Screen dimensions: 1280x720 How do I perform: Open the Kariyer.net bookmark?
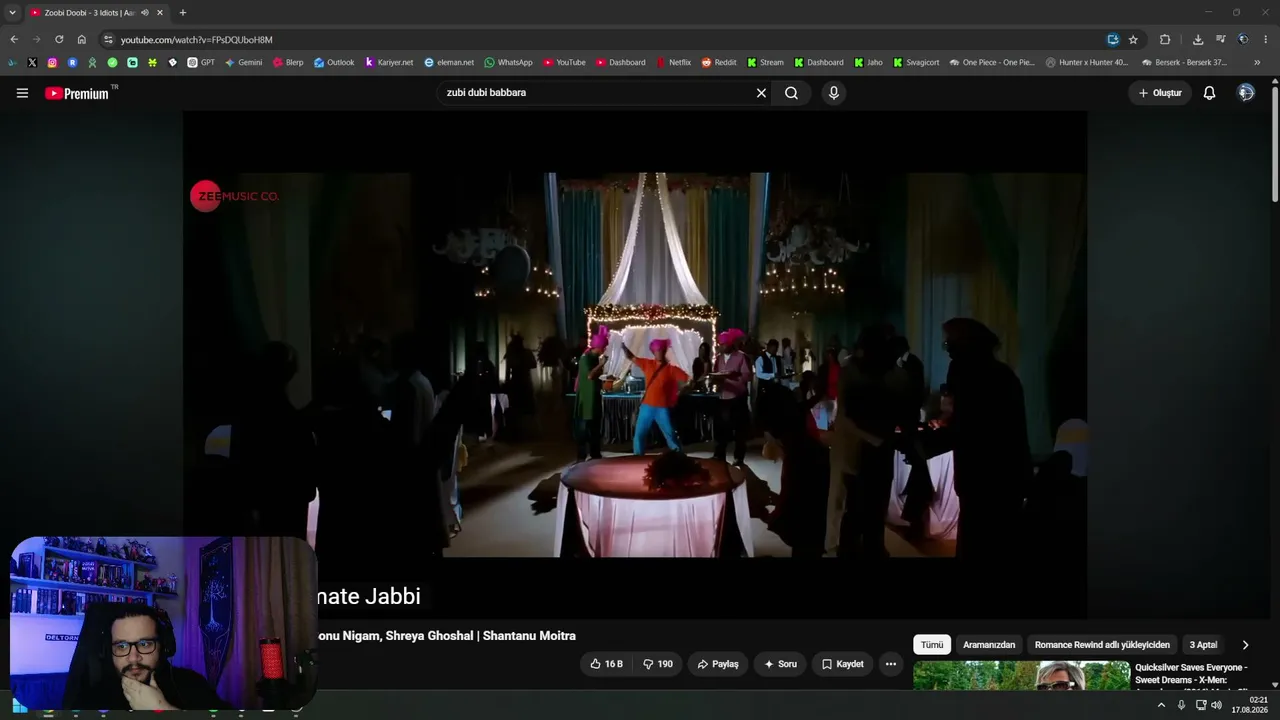(389, 62)
